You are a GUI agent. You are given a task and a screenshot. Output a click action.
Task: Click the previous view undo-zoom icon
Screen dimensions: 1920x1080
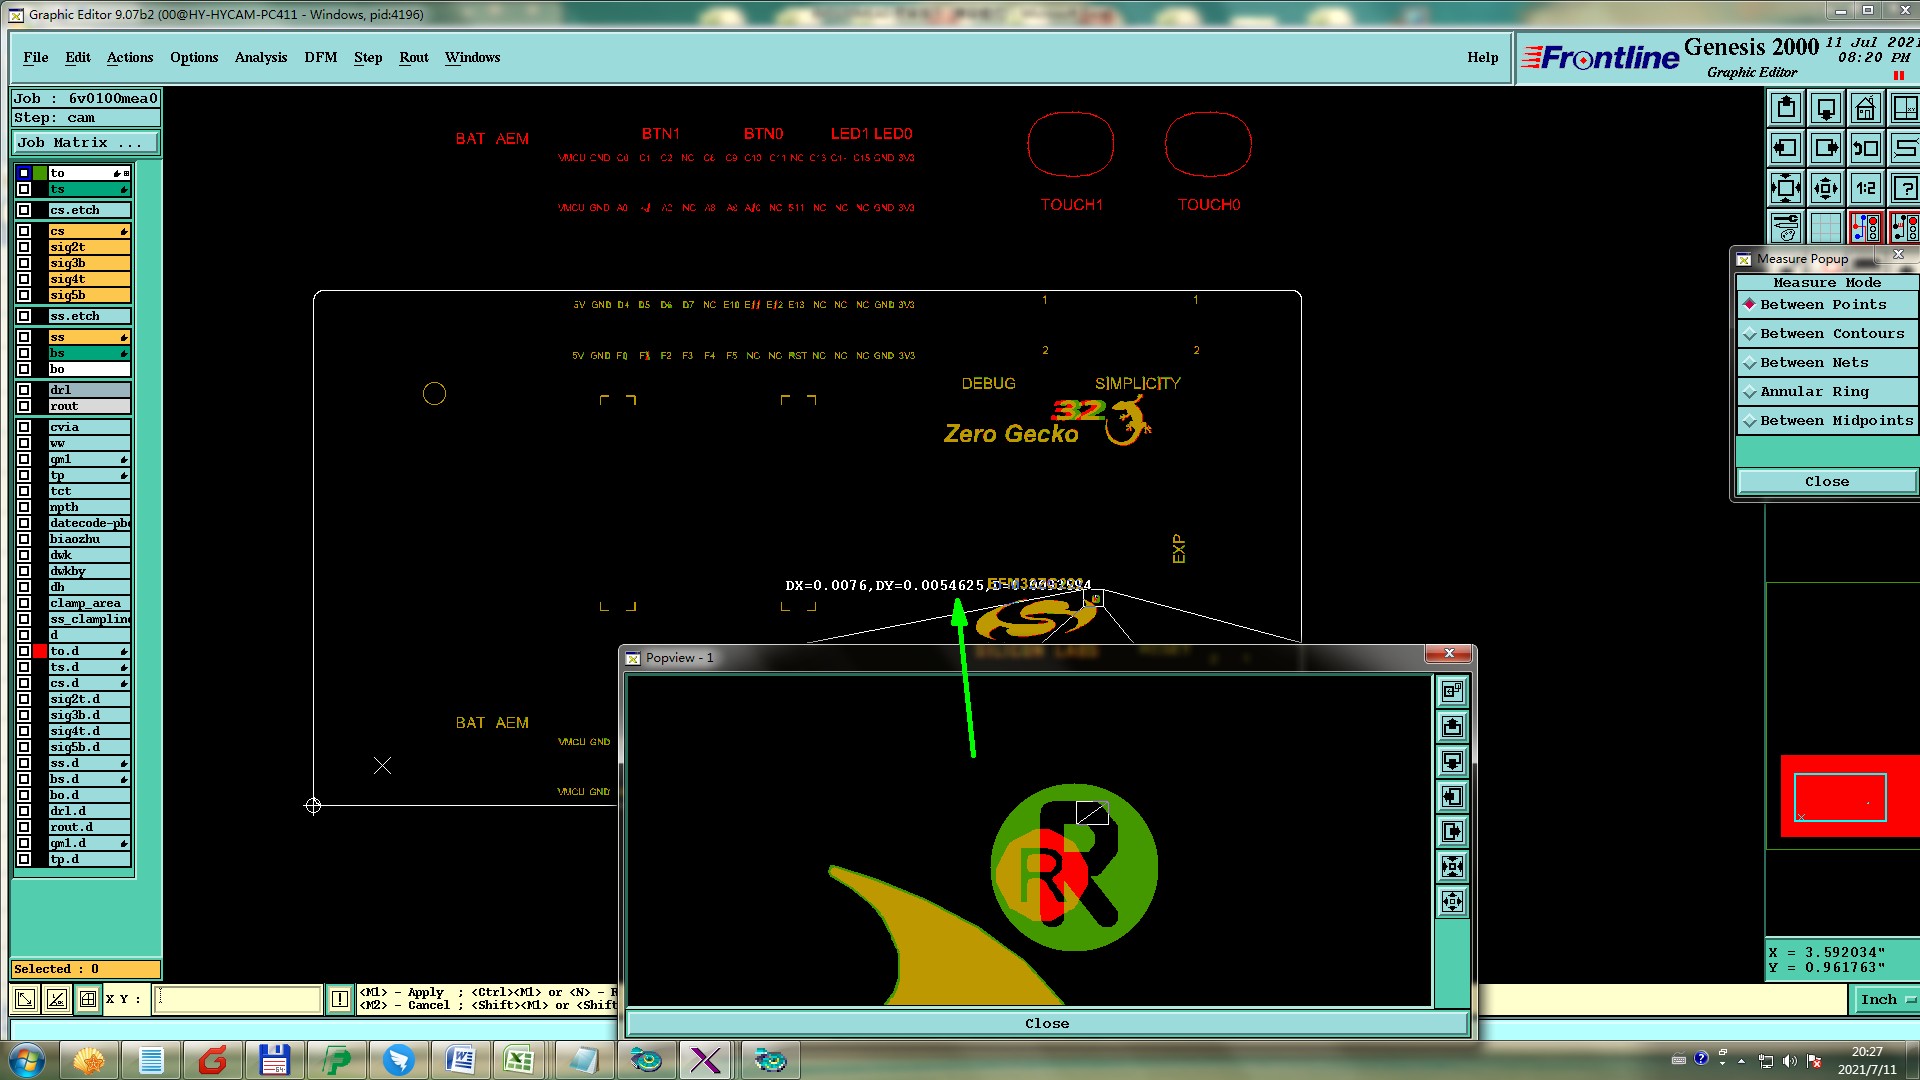(1865, 148)
